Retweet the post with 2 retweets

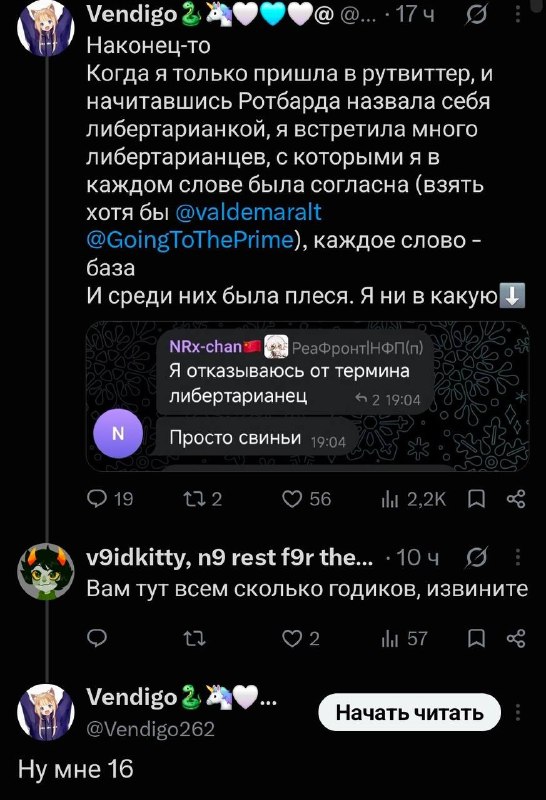pyautogui.click(x=203, y=499)
